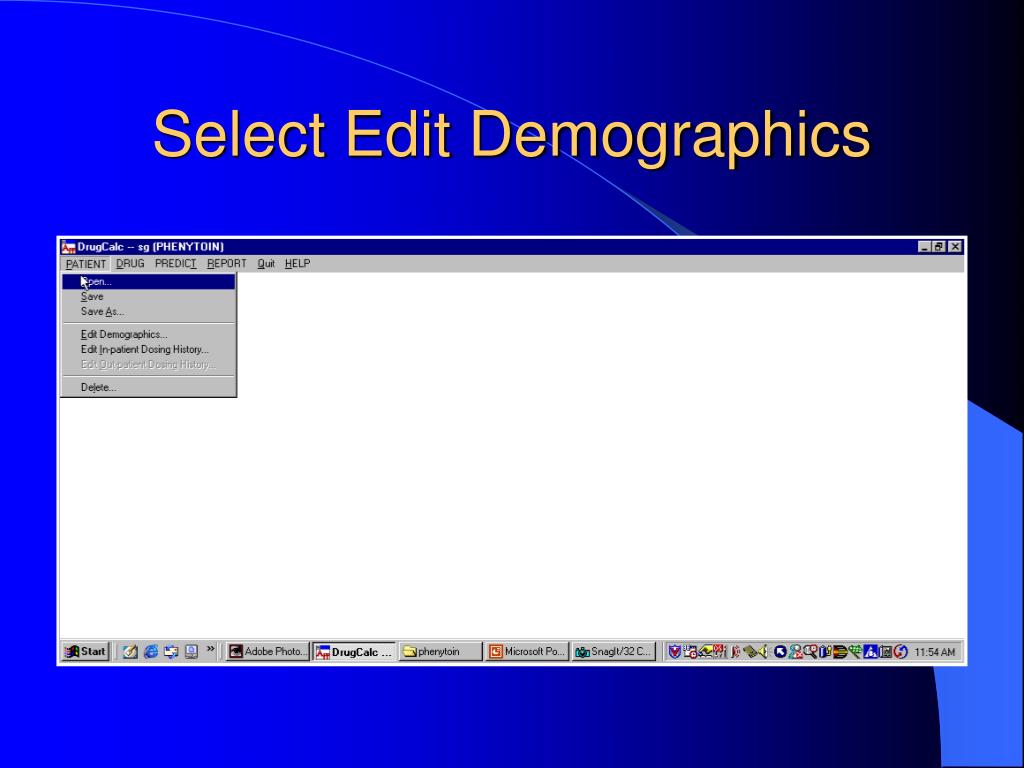Switch to Microsoft Po... taskbar button
Image resolution: width=1024 pixels, height=768 pixels.
click(527, 651)
